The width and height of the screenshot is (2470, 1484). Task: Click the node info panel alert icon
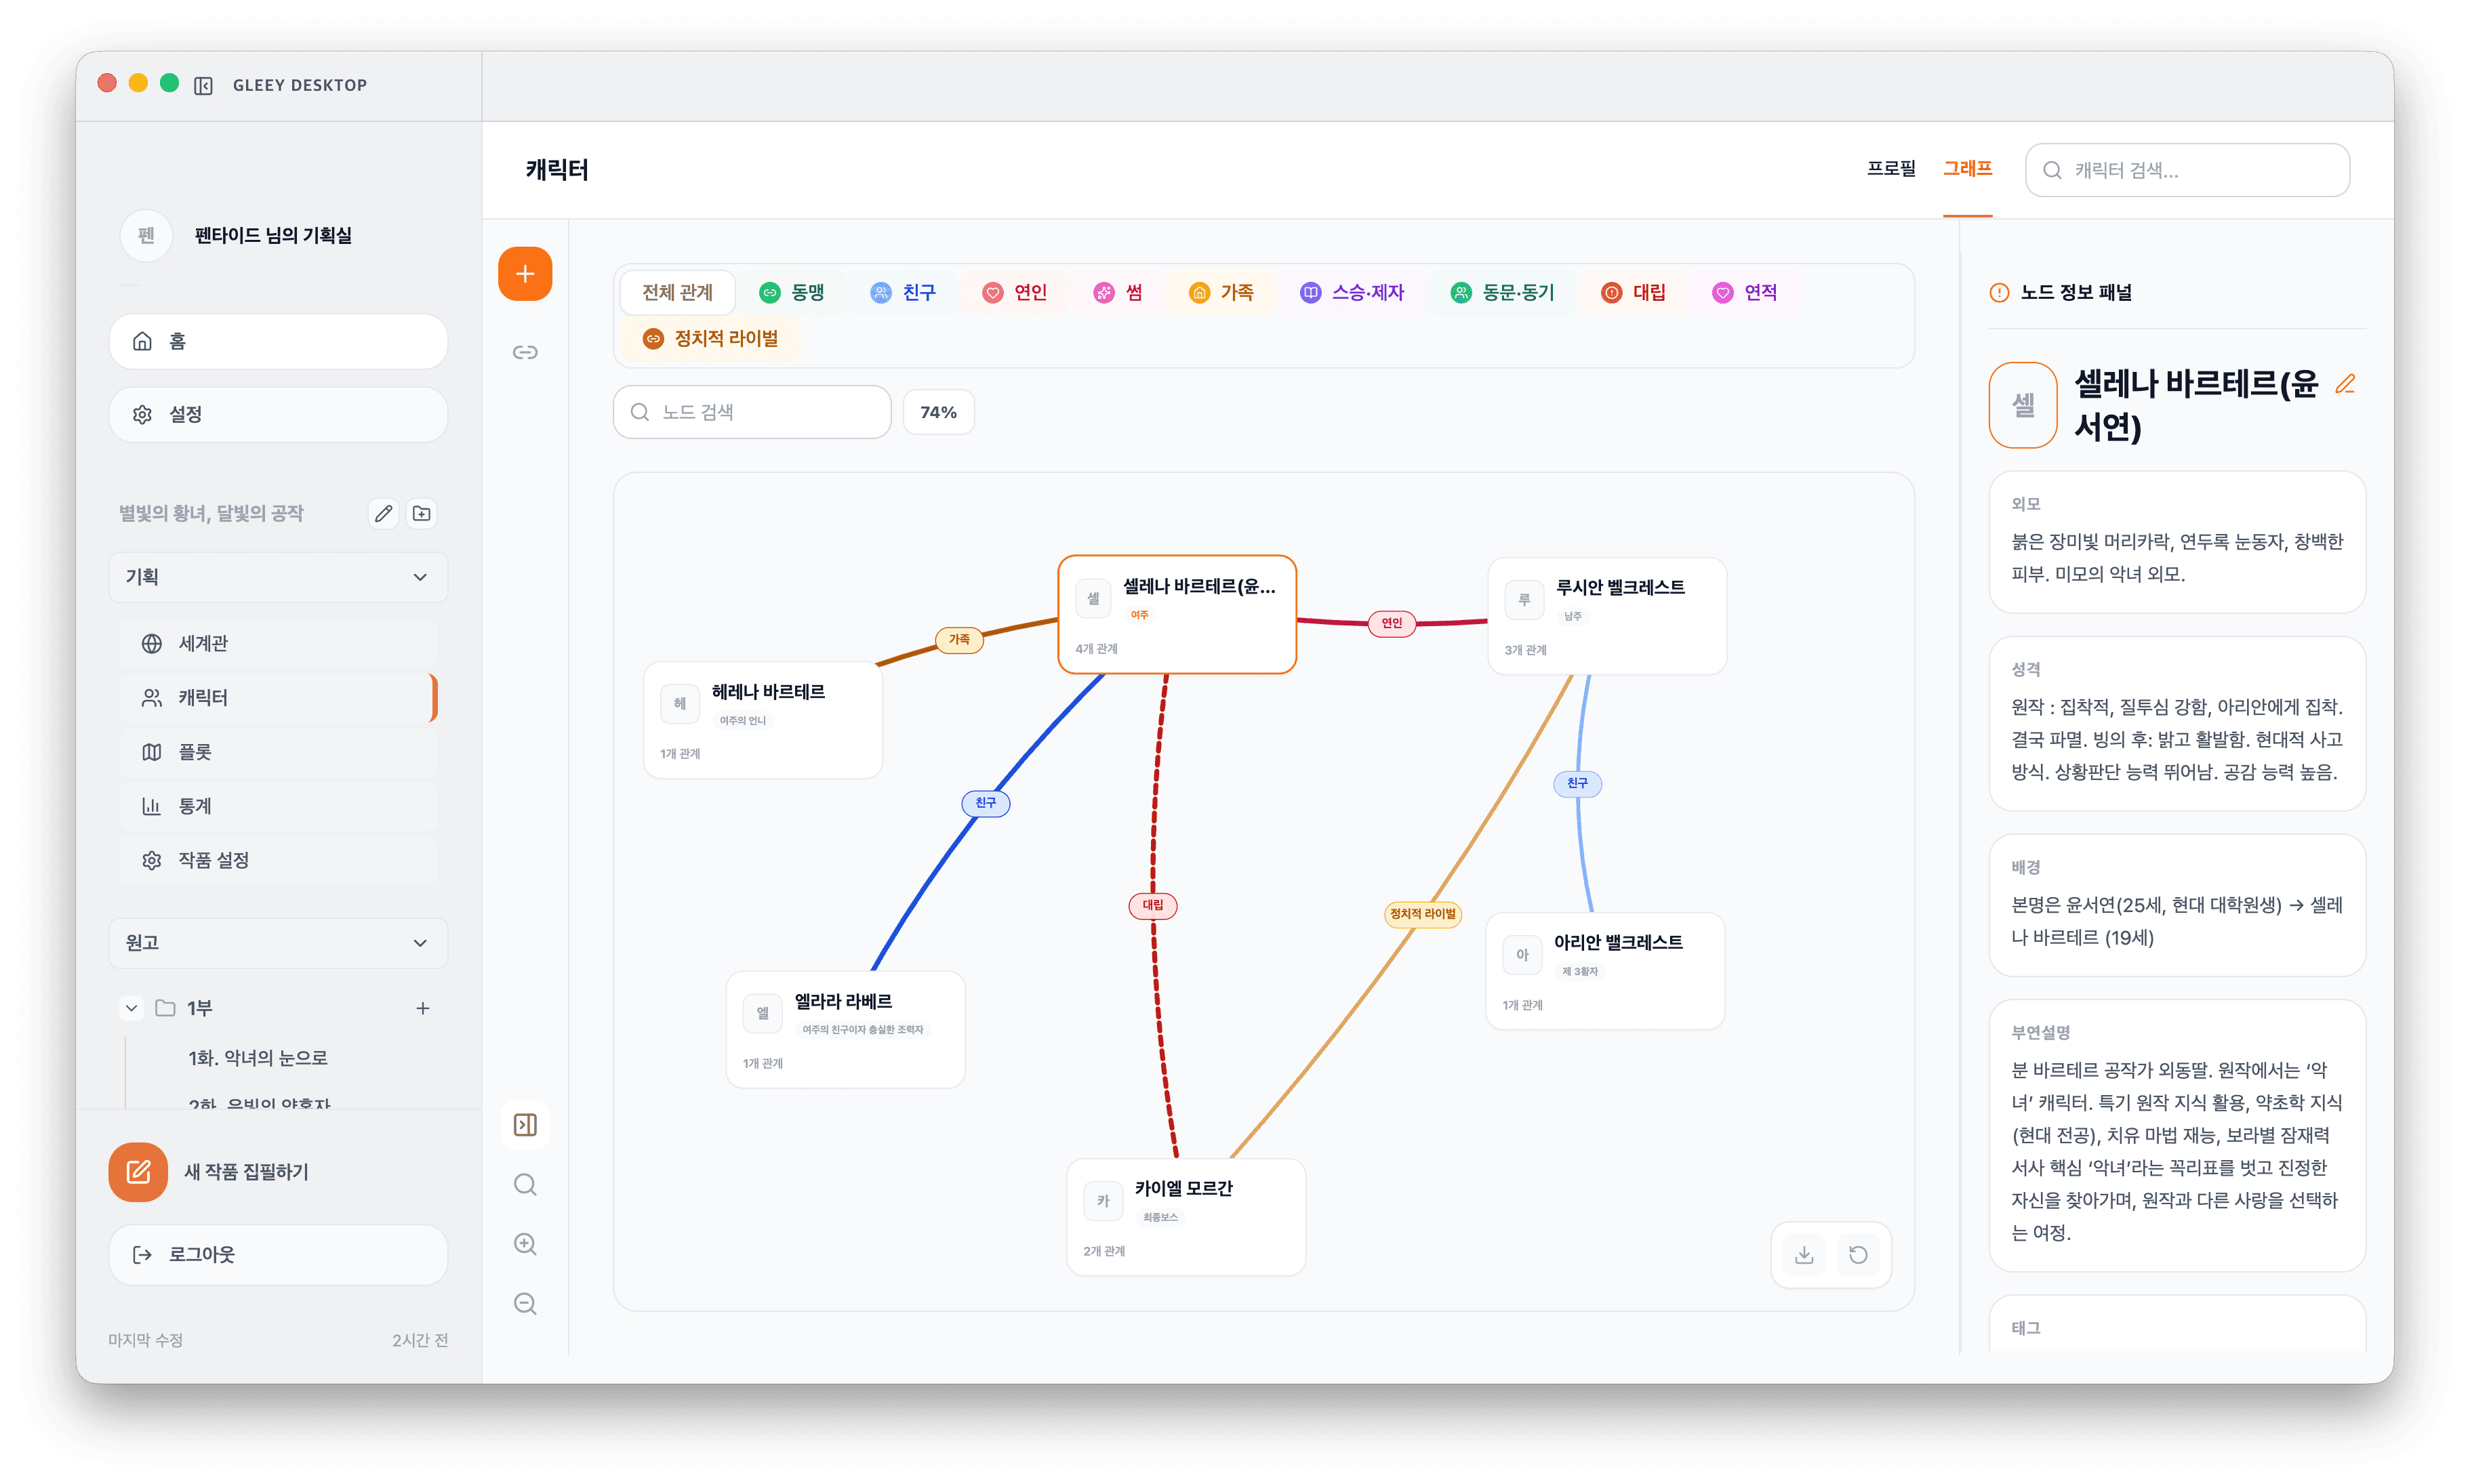[1999, 293]
